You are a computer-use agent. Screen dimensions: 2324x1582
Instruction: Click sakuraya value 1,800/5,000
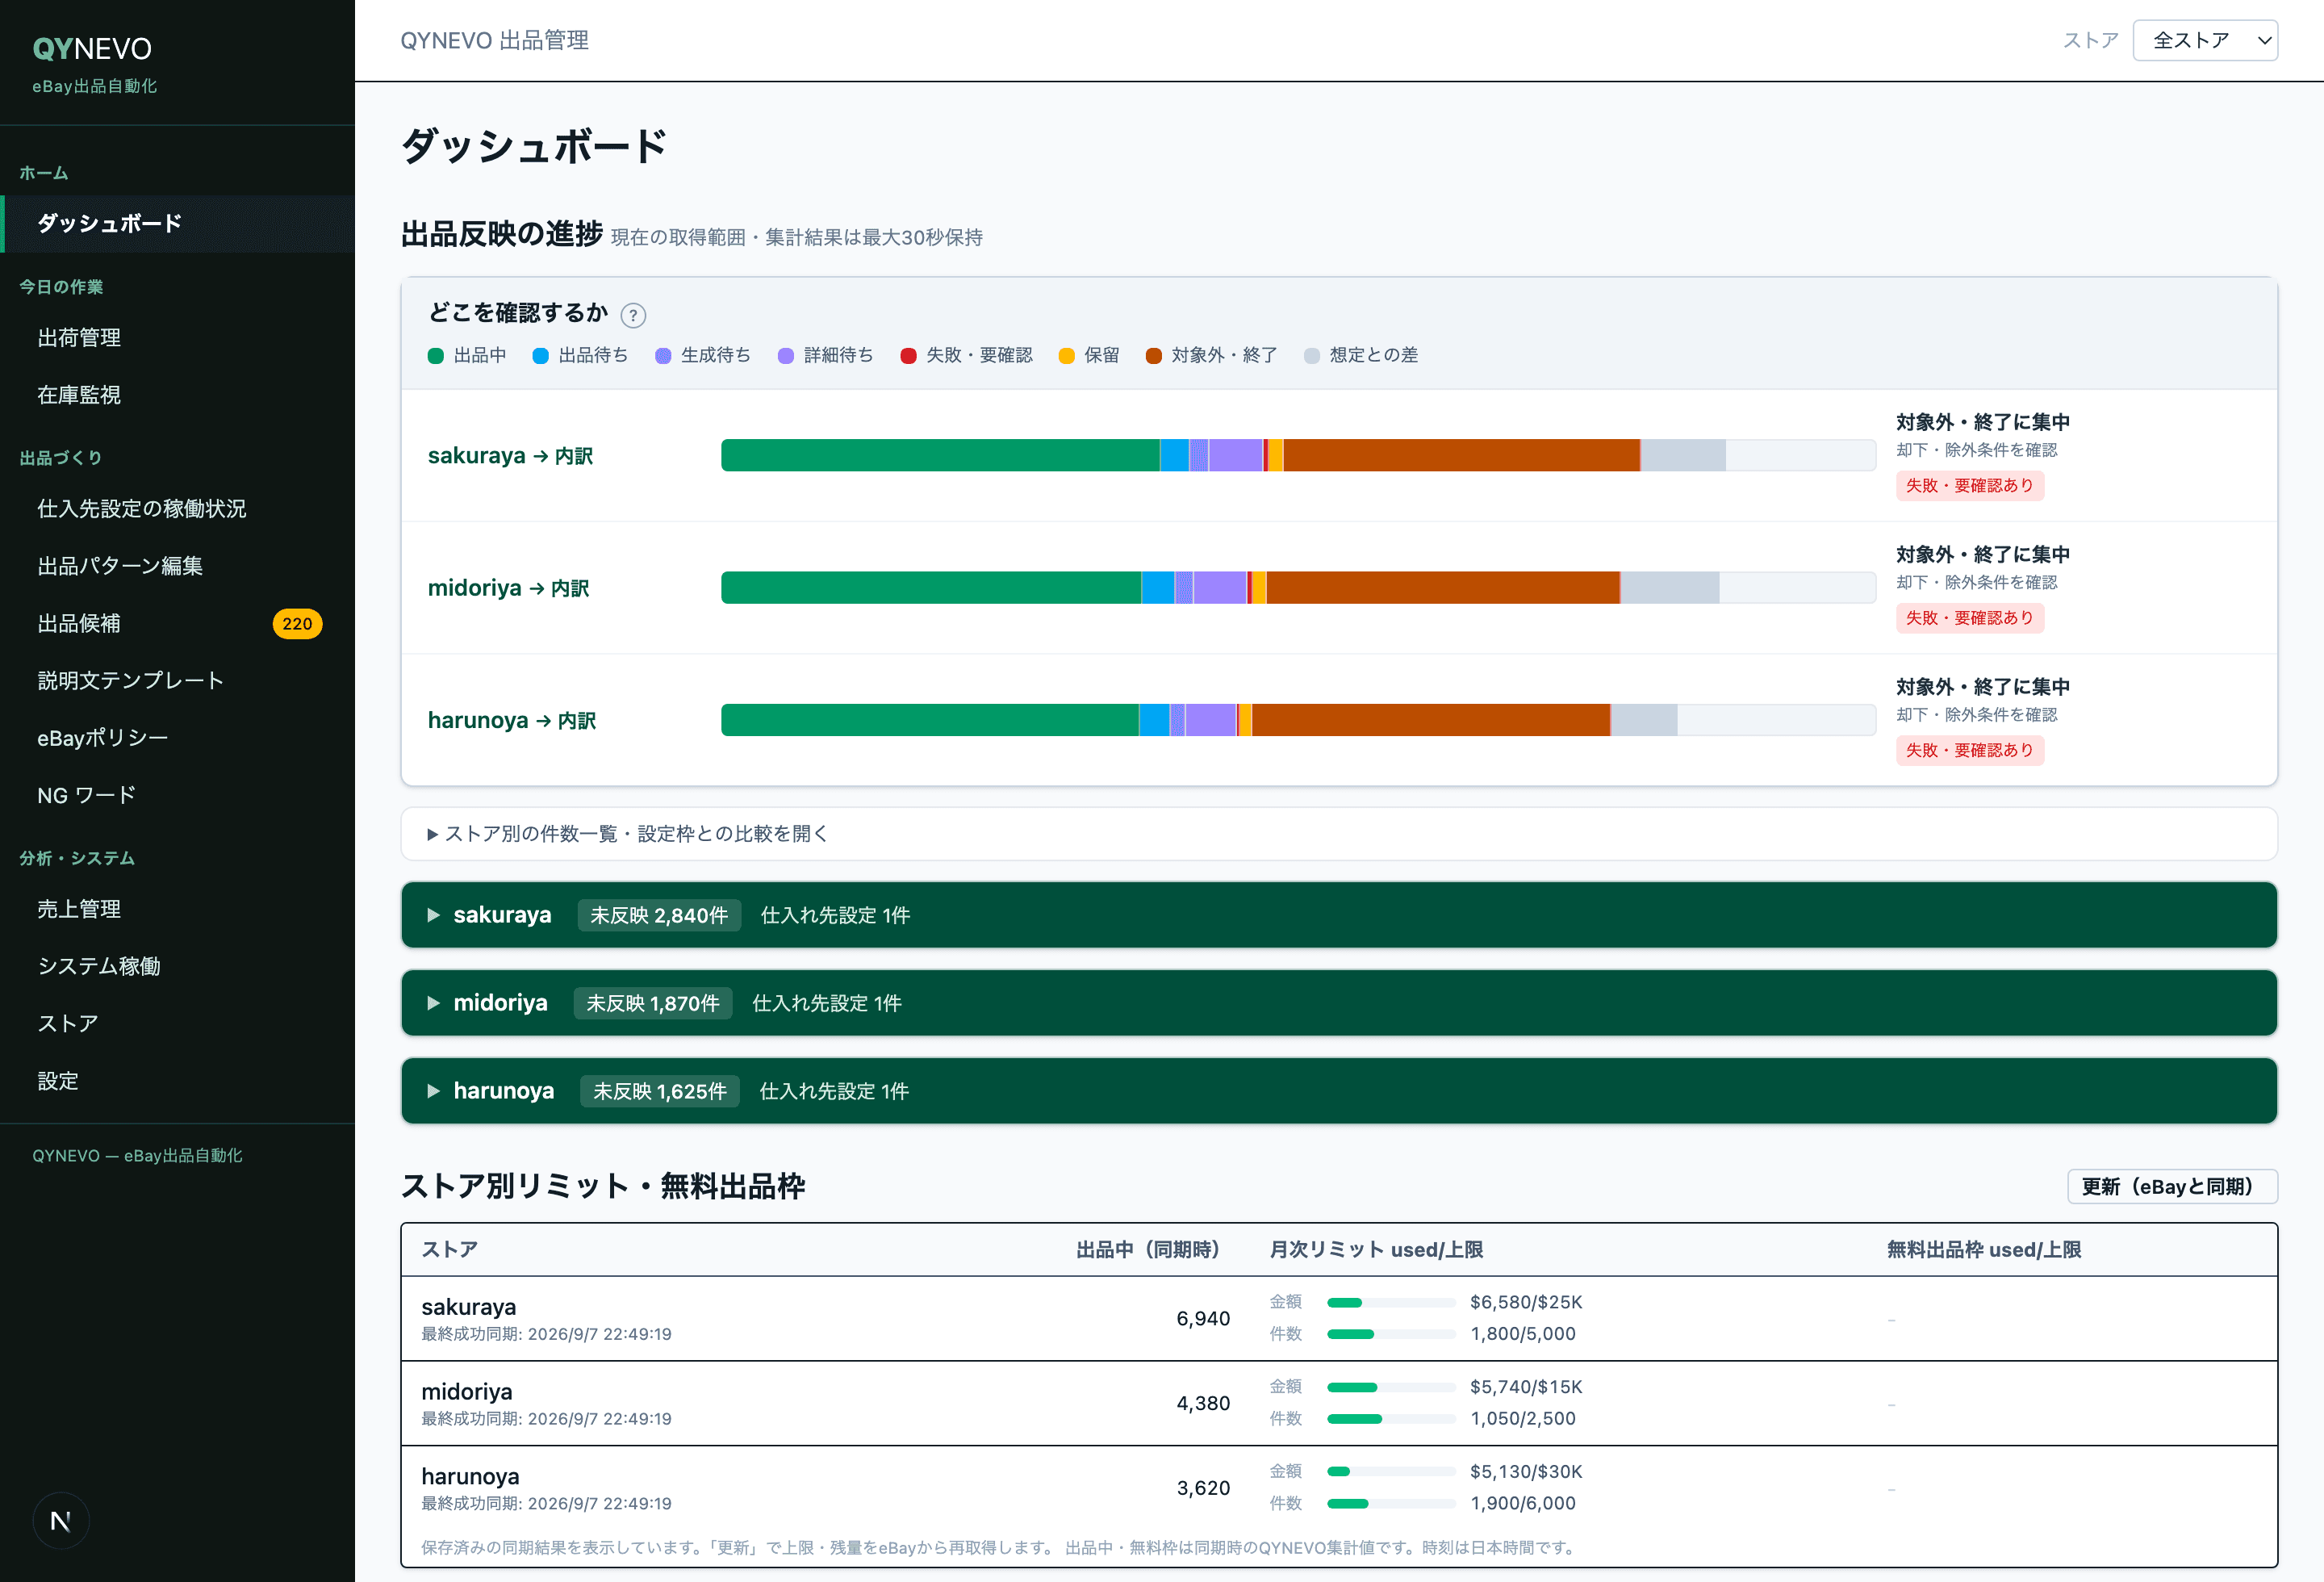point(1522,1333)
